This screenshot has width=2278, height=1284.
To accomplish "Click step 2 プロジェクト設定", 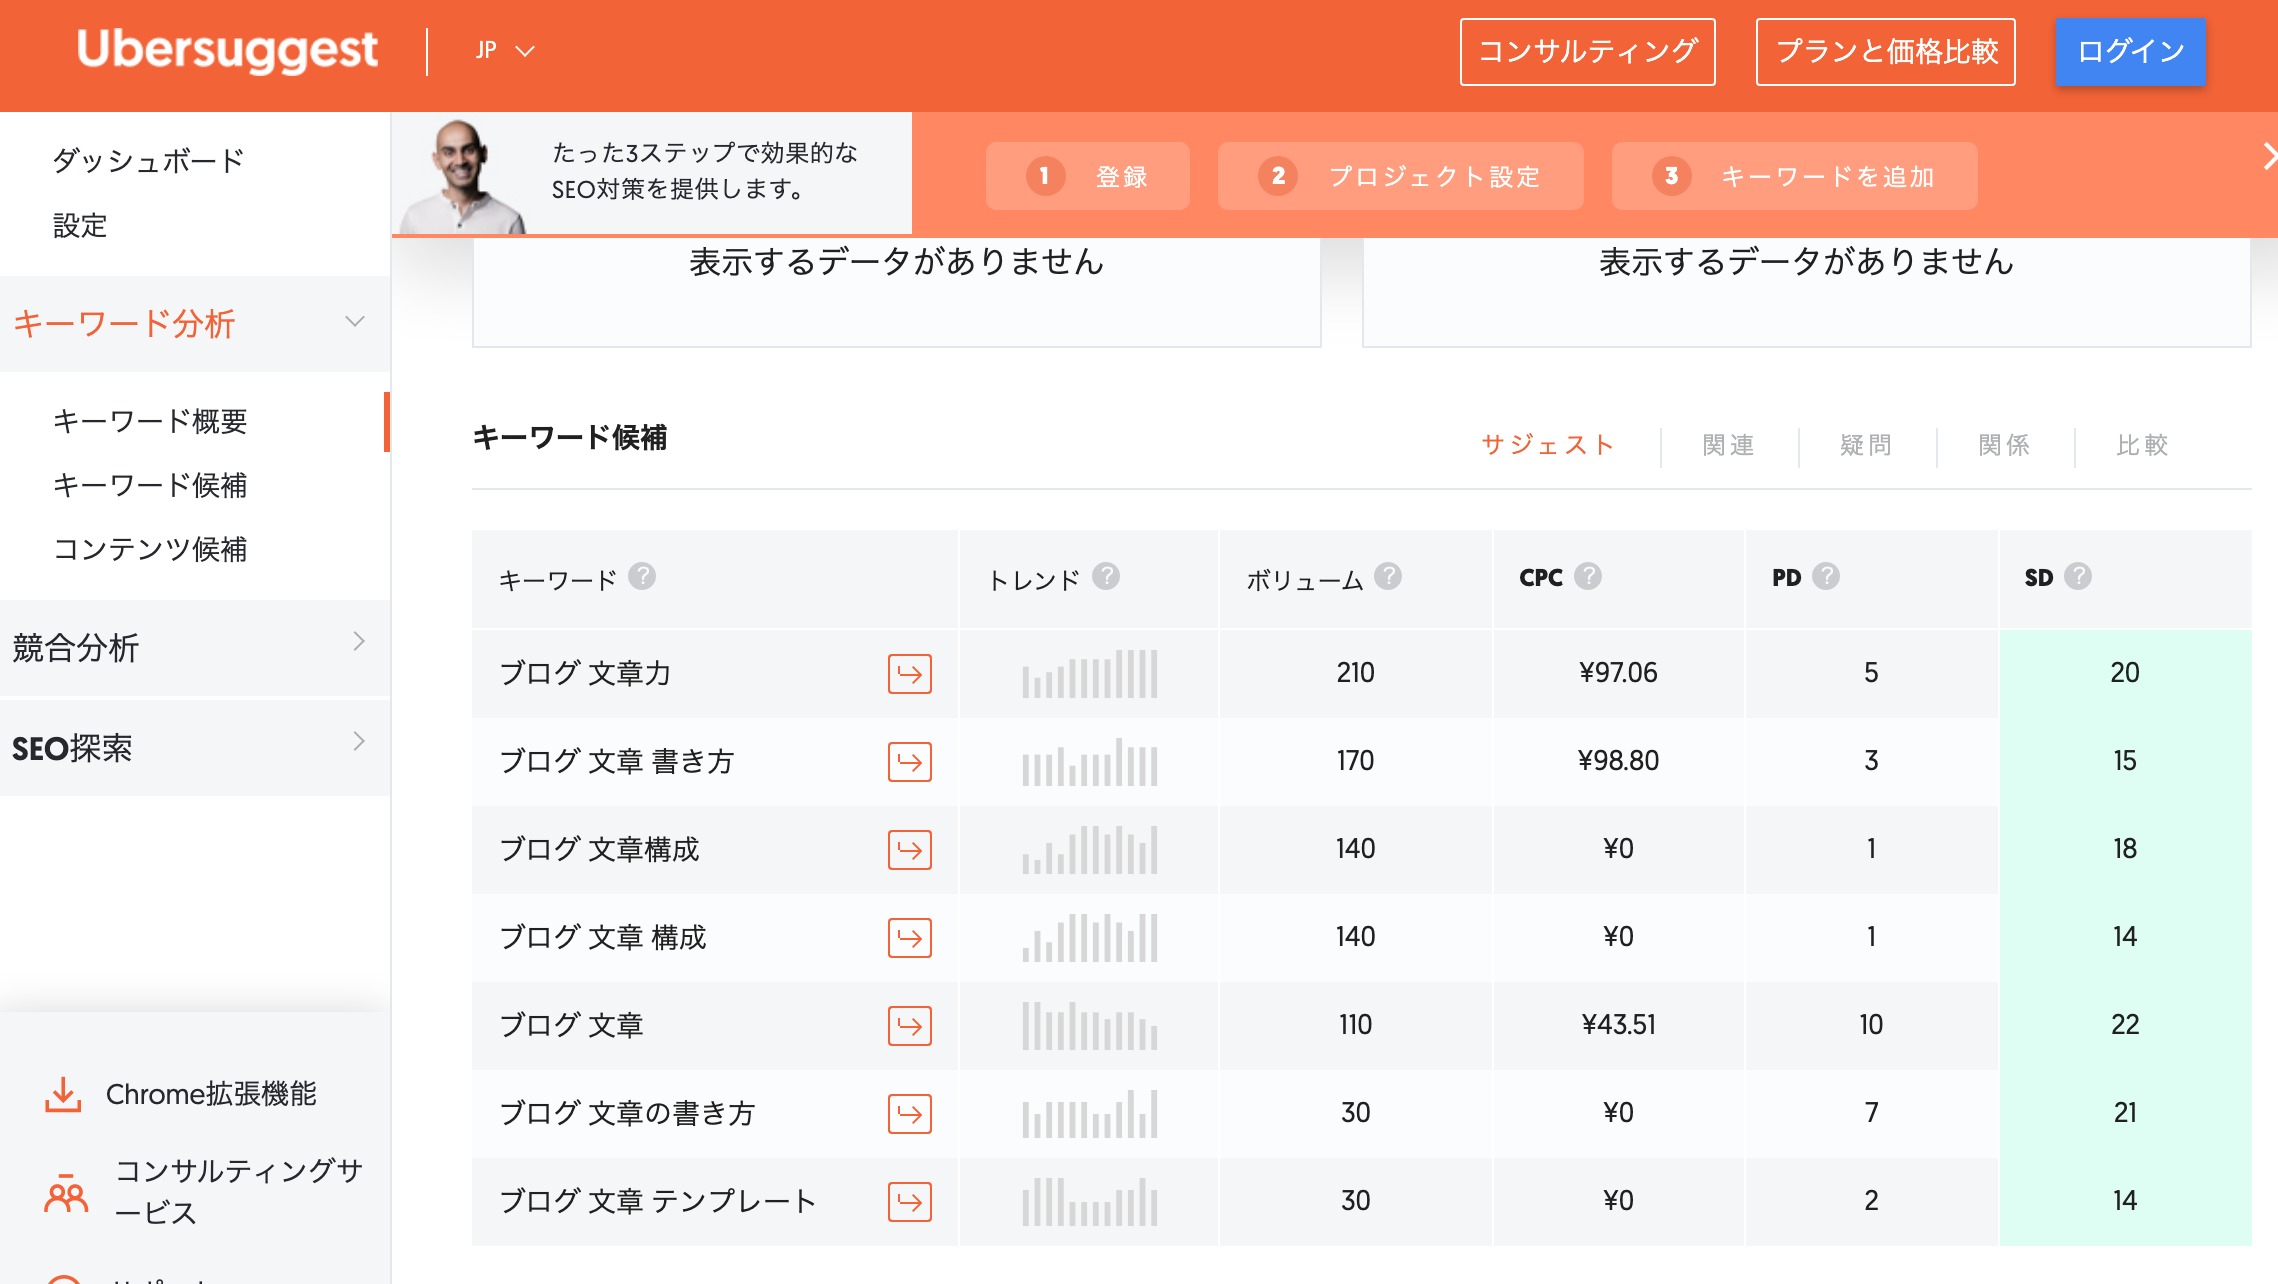I will 1400,177.
